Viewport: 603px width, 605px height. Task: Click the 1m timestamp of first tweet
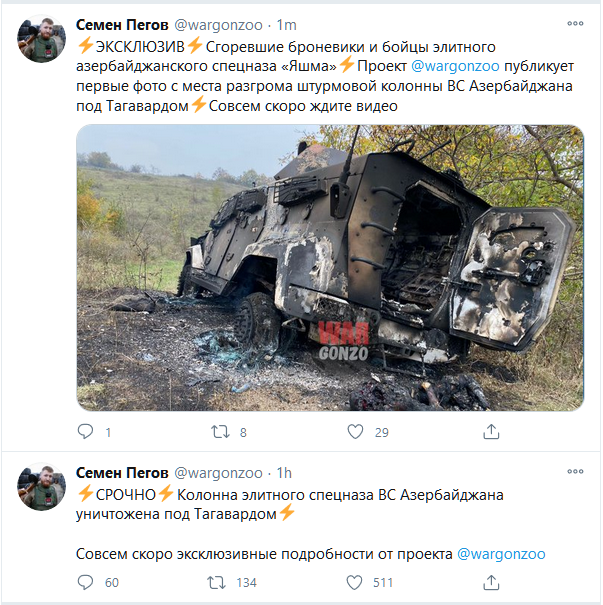[287, 25]
